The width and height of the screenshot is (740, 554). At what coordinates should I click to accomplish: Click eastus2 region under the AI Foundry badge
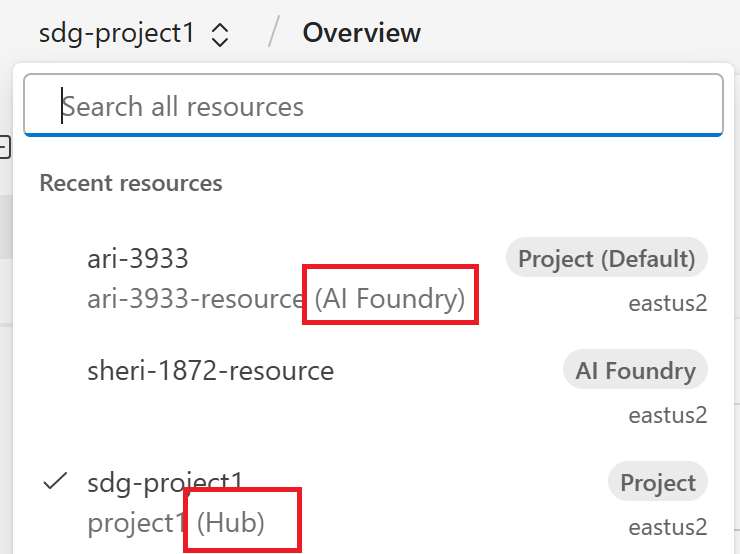coord(667,414)
